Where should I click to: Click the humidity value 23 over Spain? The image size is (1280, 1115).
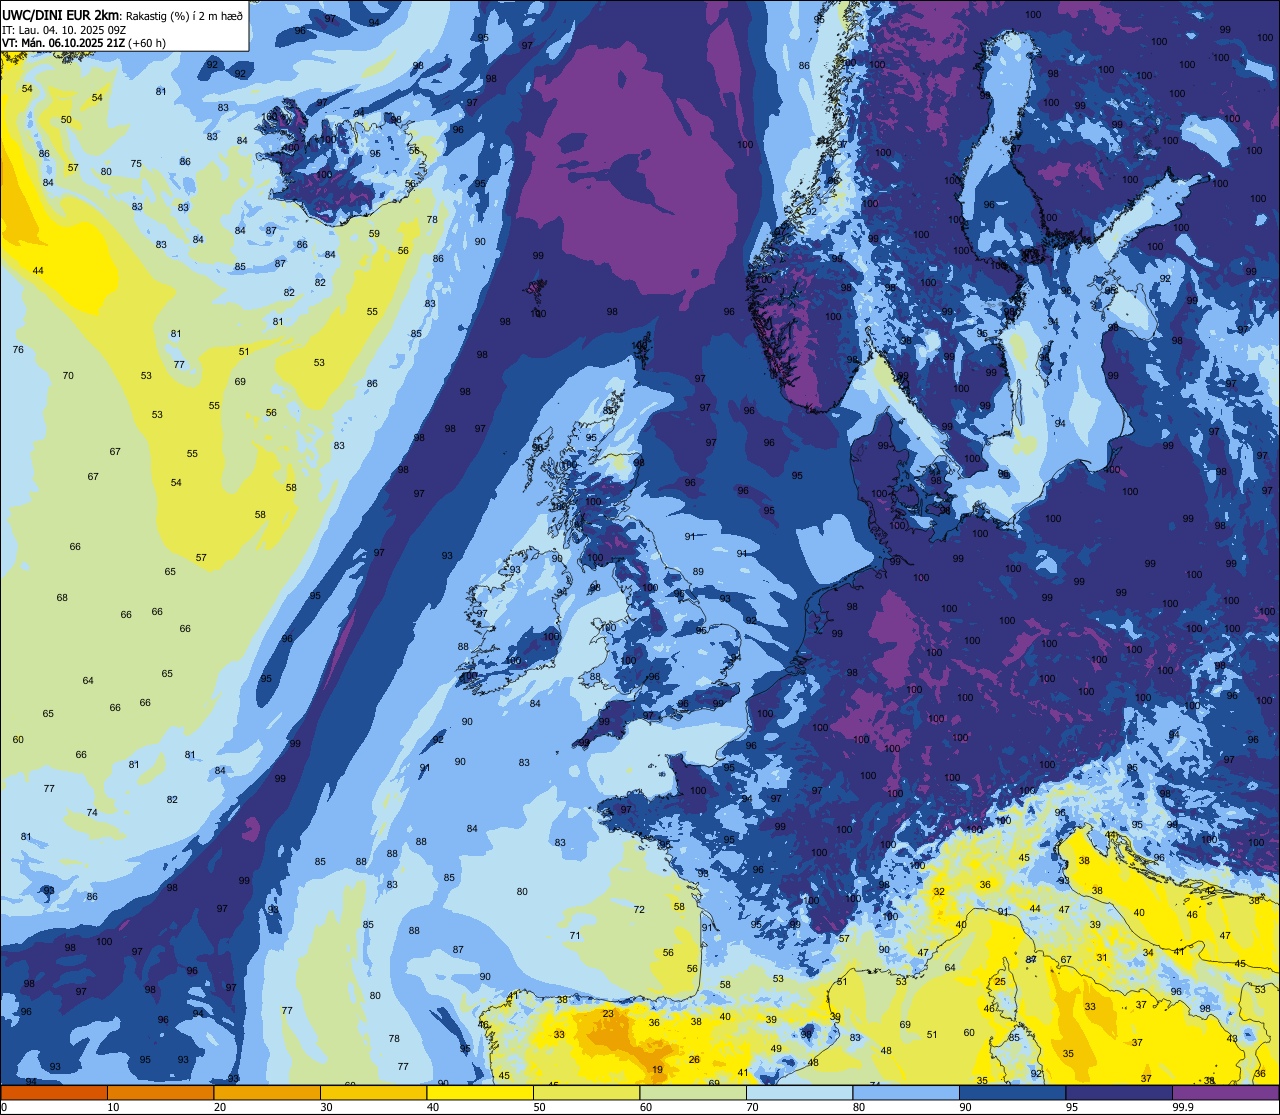click(x=608, y=1014)
